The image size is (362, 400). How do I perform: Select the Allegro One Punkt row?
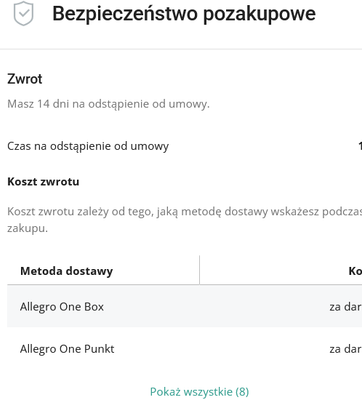tap(185, 349)
